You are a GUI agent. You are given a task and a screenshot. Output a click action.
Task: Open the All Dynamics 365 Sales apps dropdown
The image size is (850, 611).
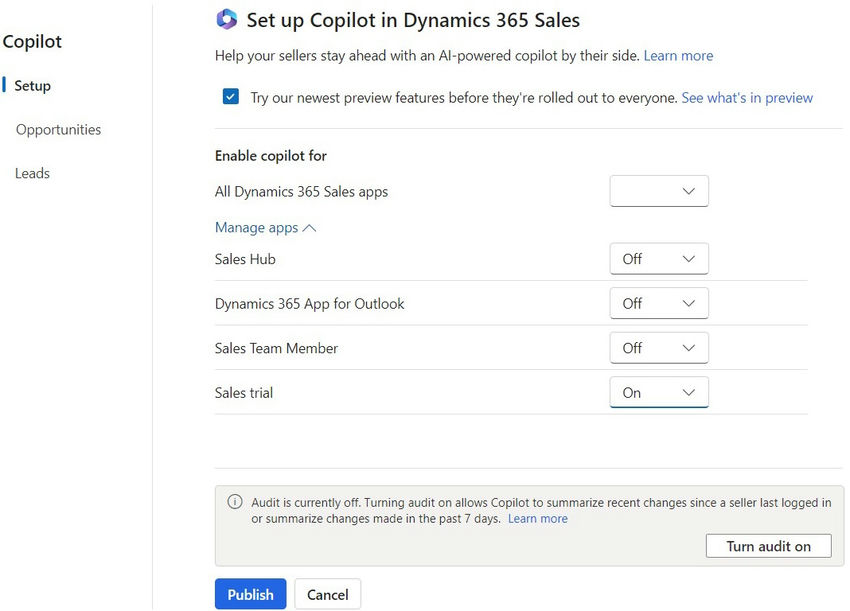tap(659, 190)
